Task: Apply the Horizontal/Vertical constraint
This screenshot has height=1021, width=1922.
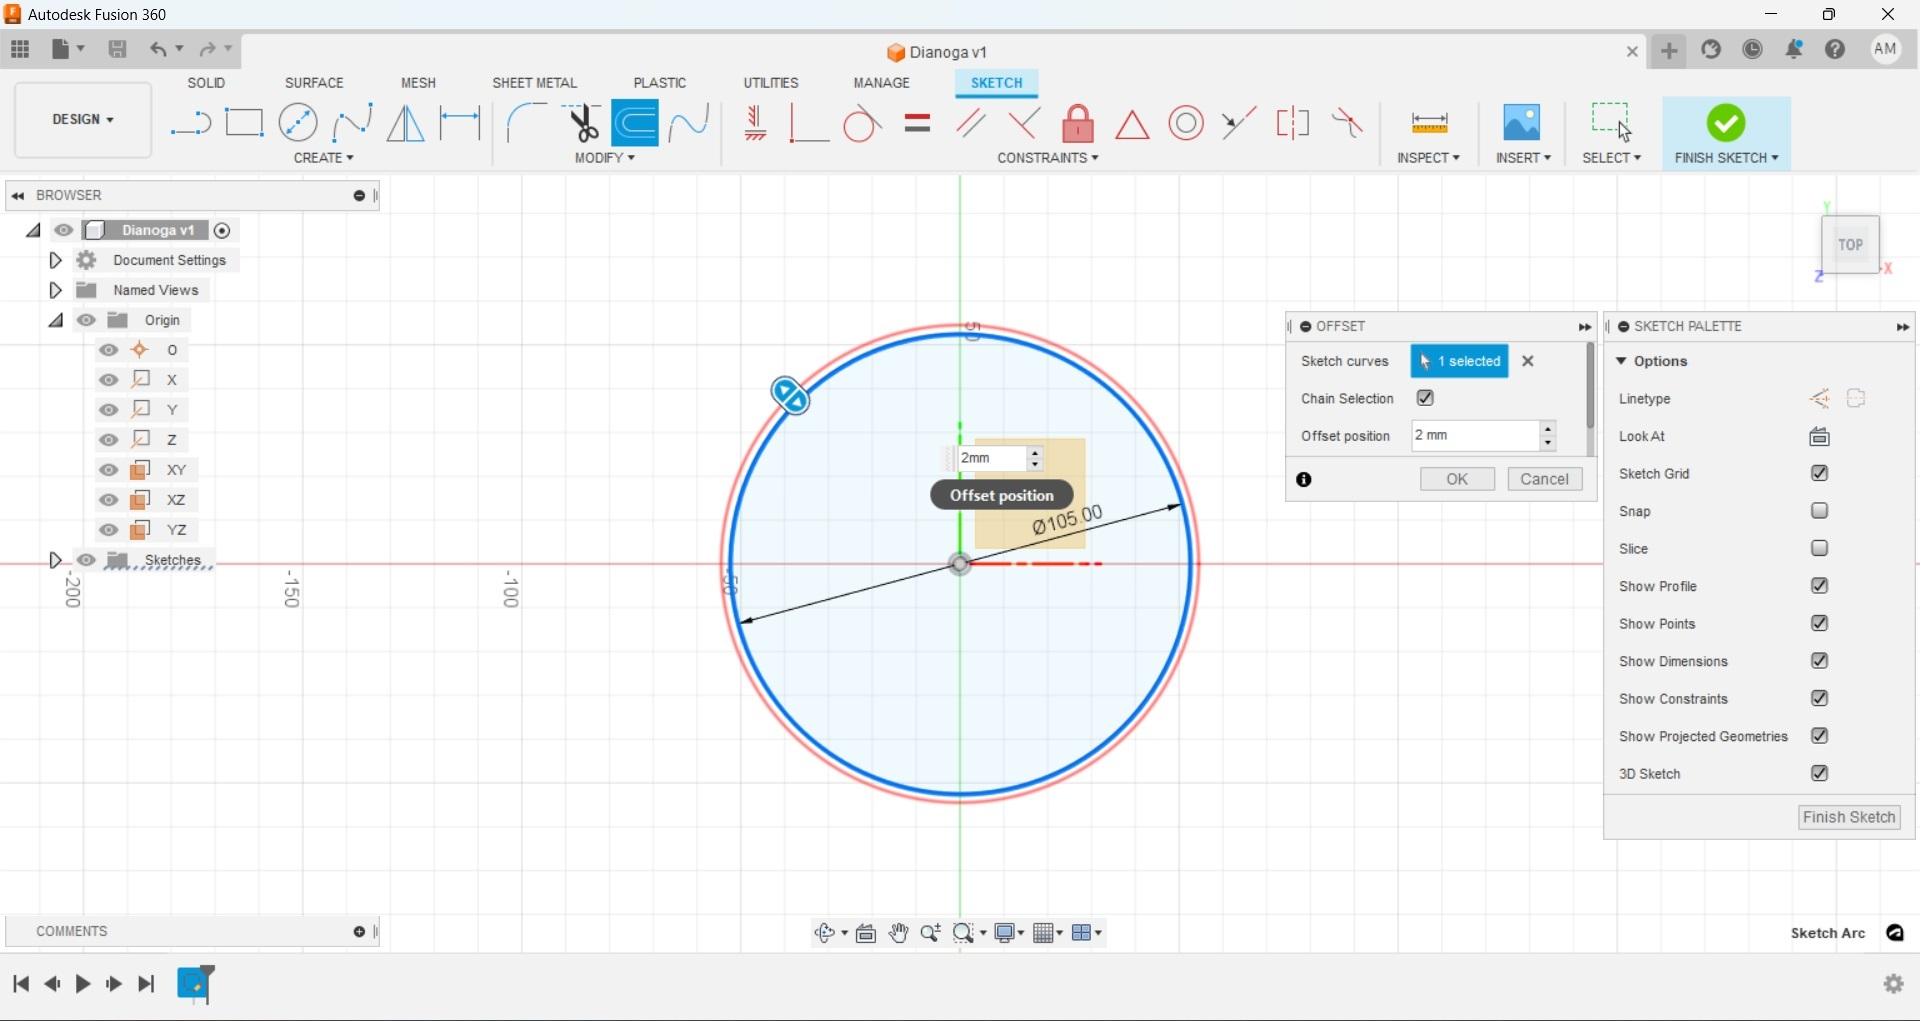Action: (756, 123)
